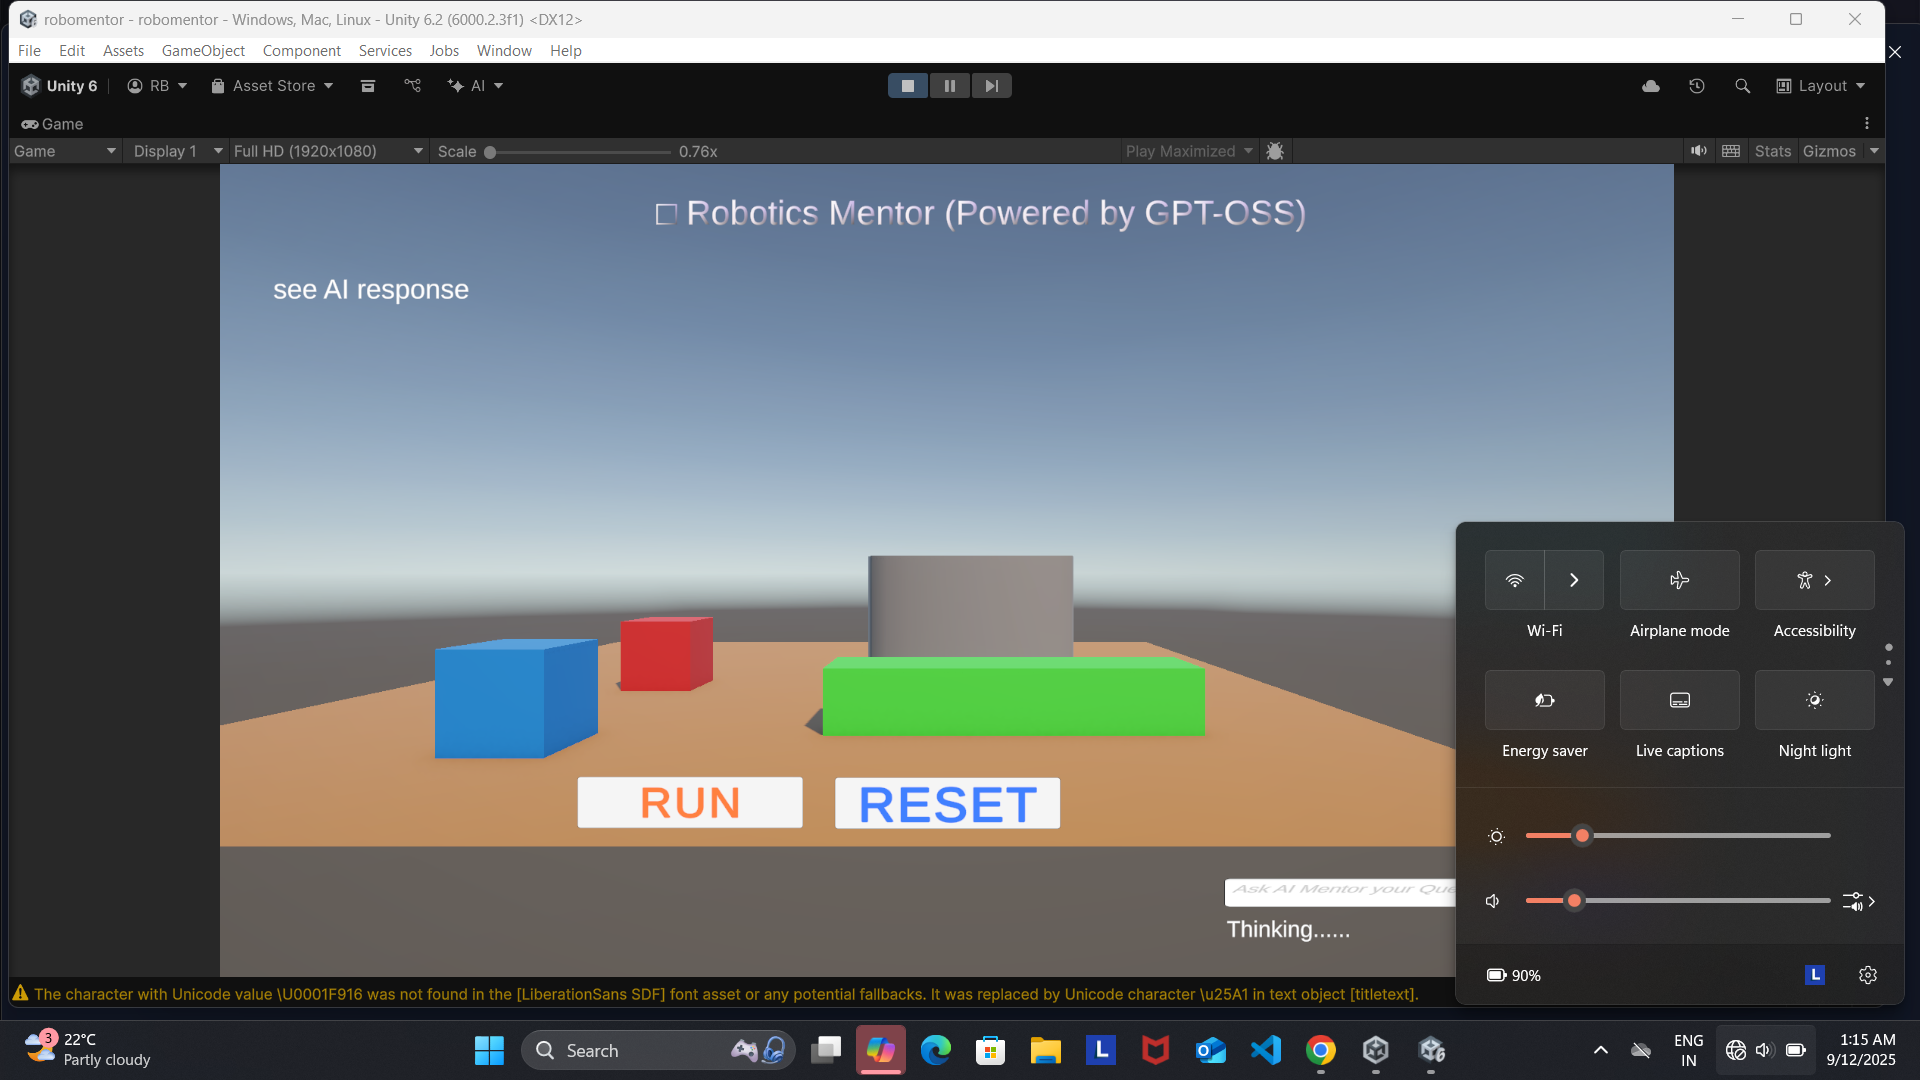The width and height of the screenshot is (1920, 1080).
Task: Toggle Energy saver quick setting
Action: [x=1544, y=700]
